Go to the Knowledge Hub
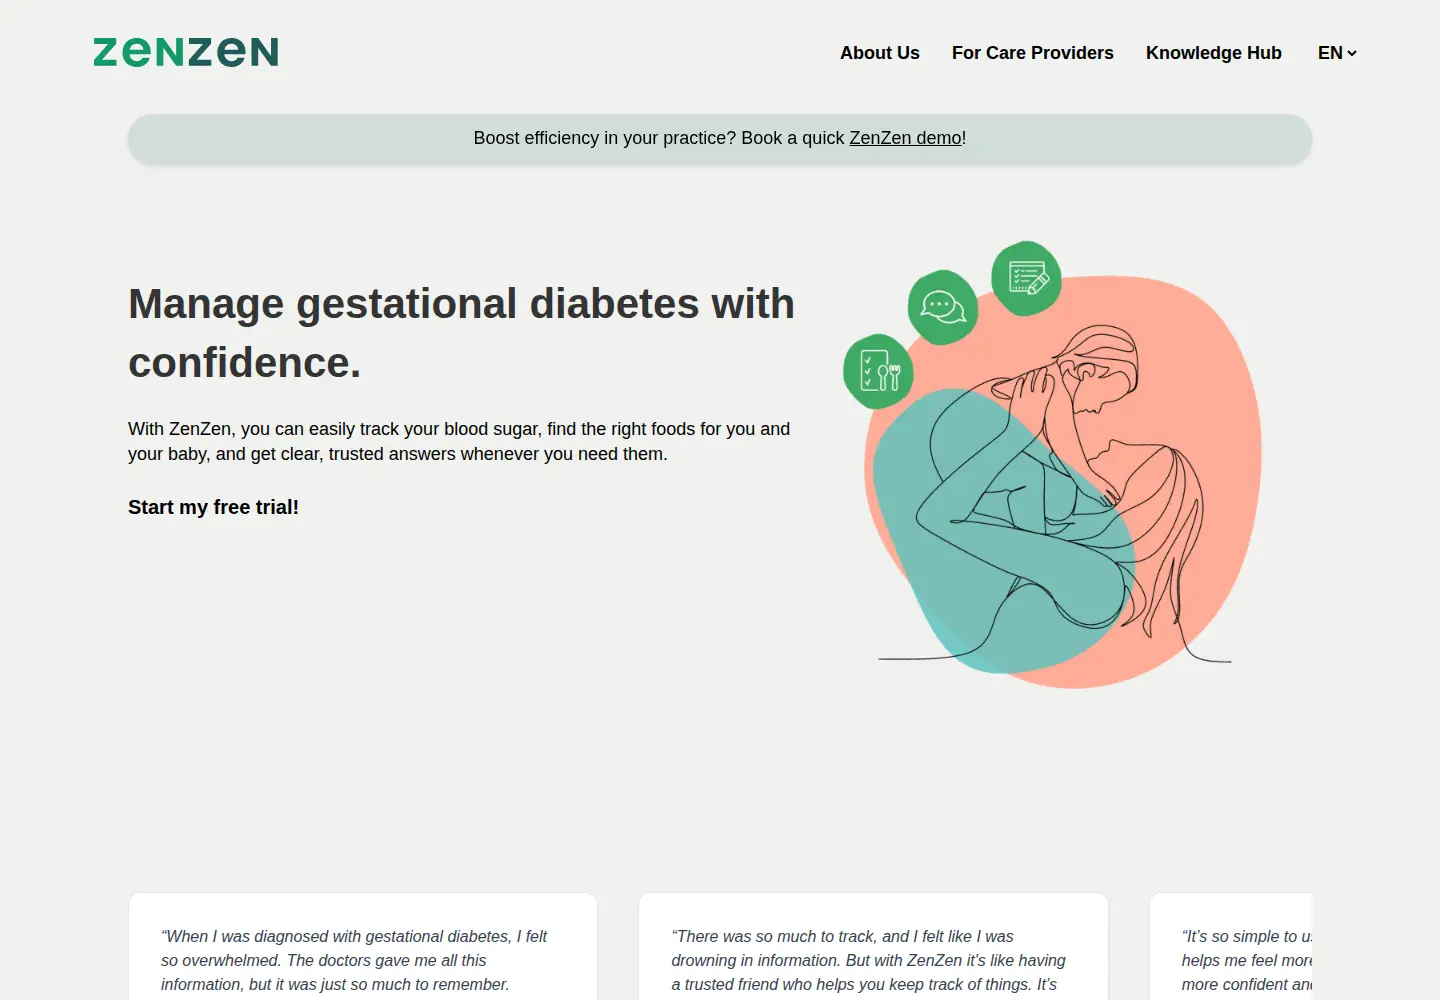The height and width of the screenshot is (1000, 1440). click(x=1214, y=53)
